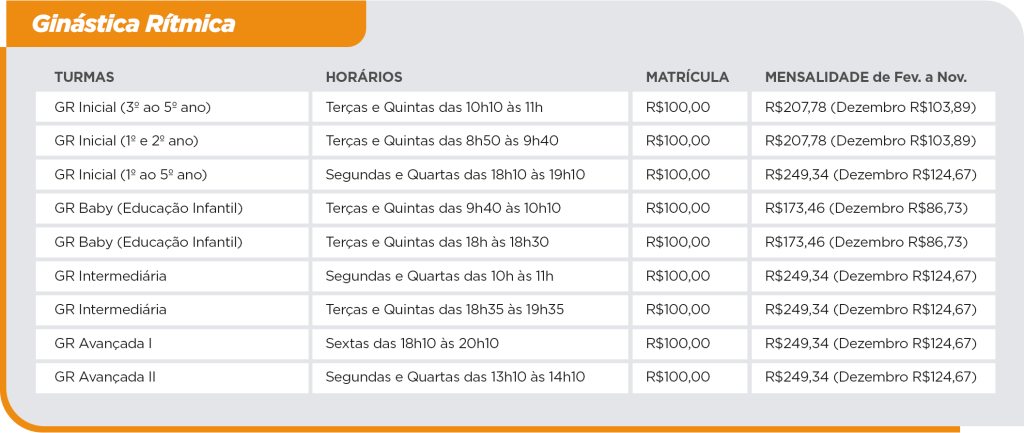Viewport: 1024px width, 433px height.
Task: Select the GR Inicial (3º ao 5º ano) cell
Action: tap(132, 107)
